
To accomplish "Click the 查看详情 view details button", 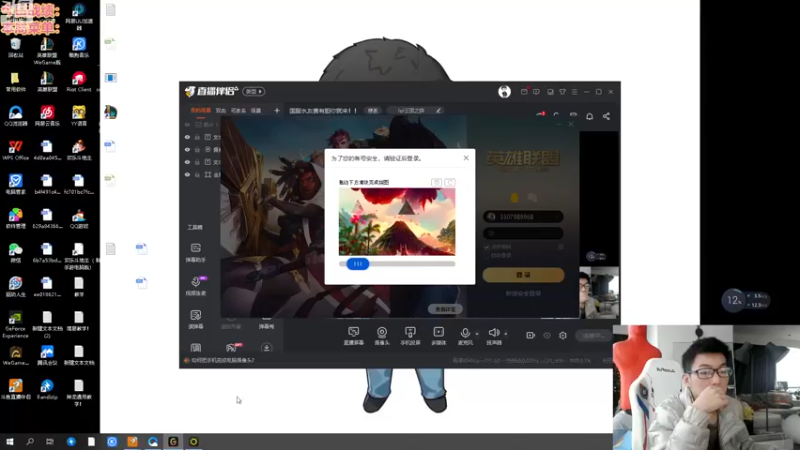I will pyautogui.click(x=445, y=309).
